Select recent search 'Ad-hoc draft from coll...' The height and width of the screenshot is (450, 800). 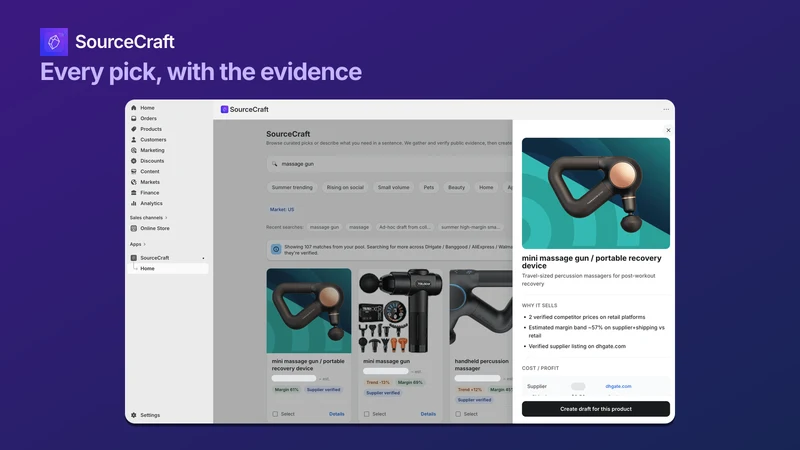[405, 227]
